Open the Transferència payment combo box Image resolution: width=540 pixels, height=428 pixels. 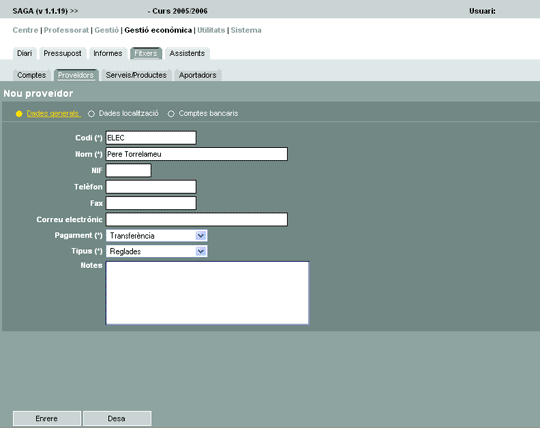pos(156,236)
